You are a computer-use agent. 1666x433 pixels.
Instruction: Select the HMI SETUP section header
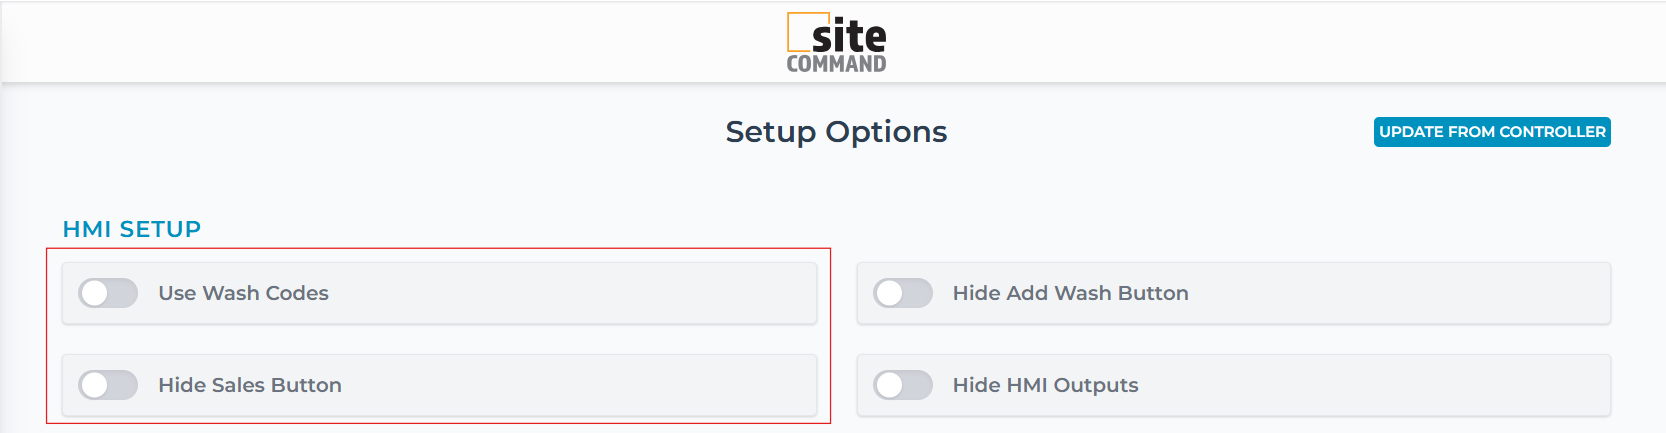coord(132,229)
